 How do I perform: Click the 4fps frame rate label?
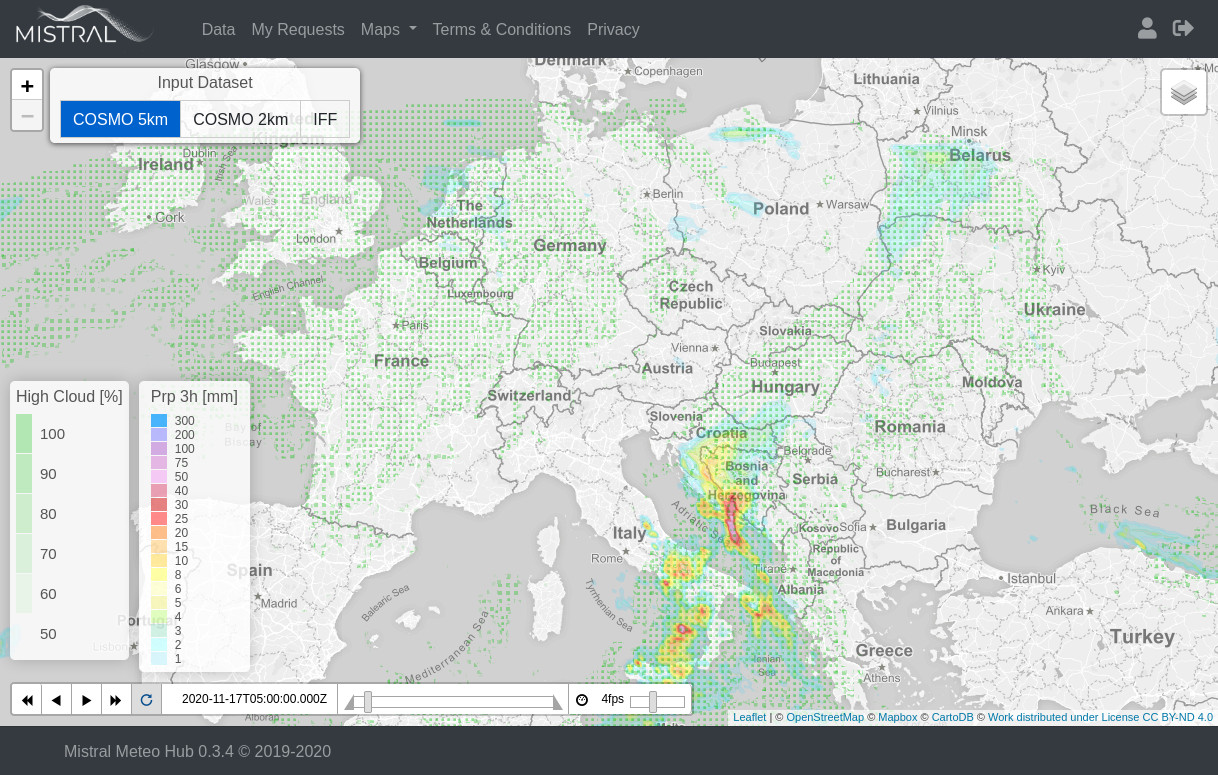612,700
